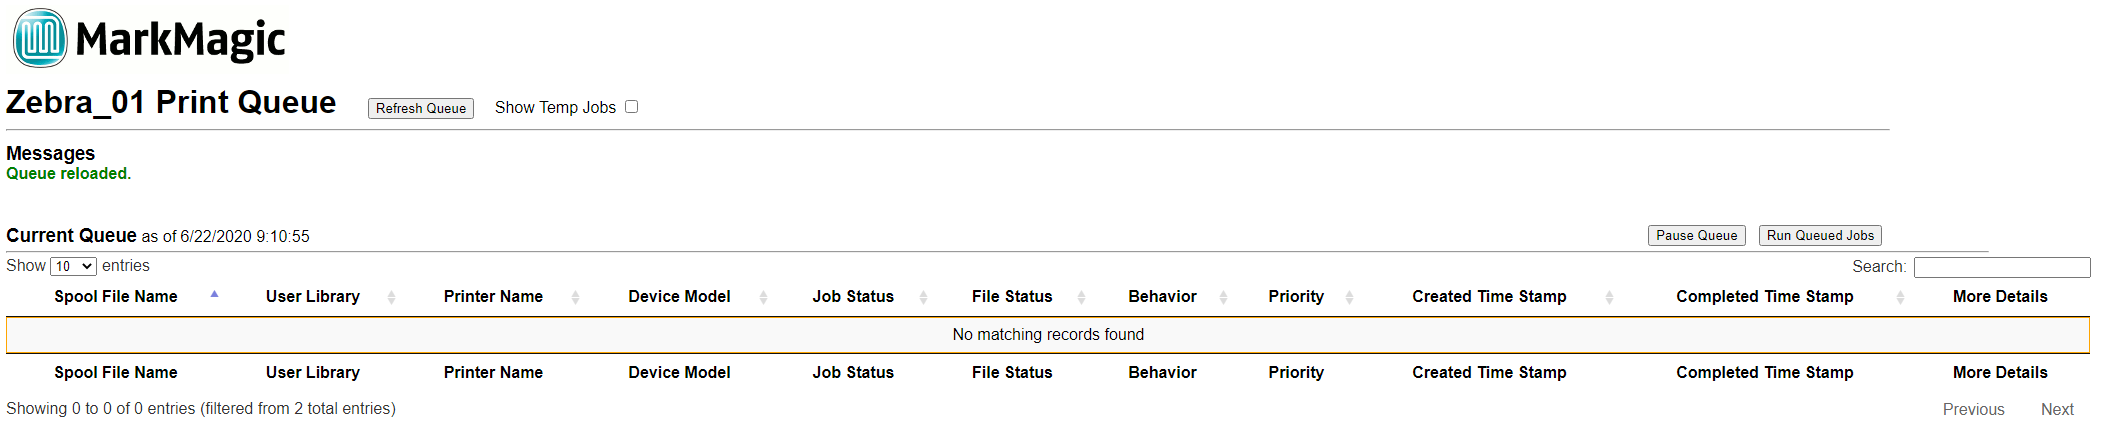Click the Refresh Queue button
Screen dimensions: 2111x444
point(421,108)
